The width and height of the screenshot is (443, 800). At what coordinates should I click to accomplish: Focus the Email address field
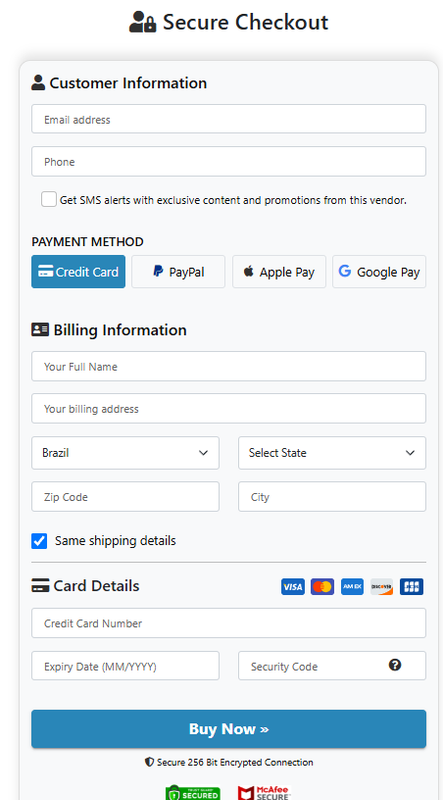(x=229, y=119)
